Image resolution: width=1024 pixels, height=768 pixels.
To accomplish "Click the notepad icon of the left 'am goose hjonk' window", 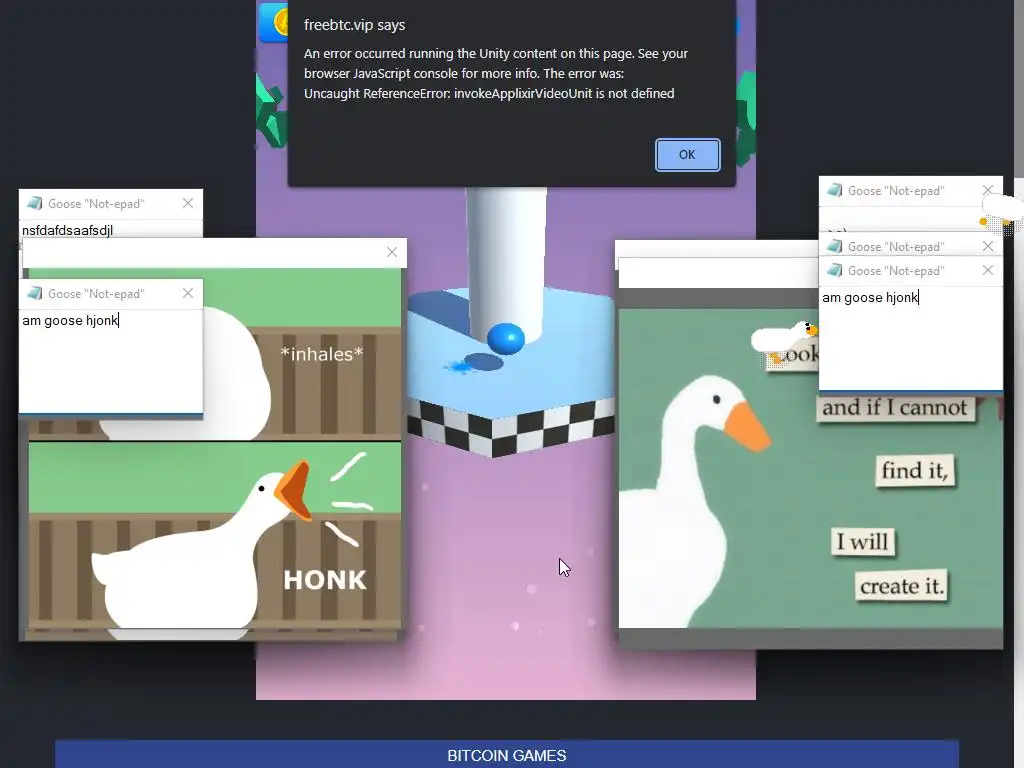I will point(35,293).
